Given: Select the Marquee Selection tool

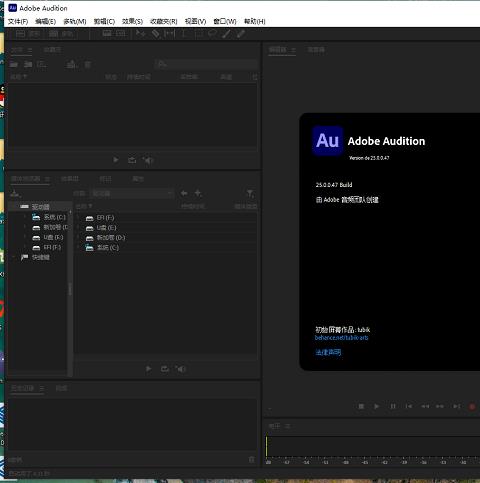Looking at the screenshot, I should (x=199, y=34).
